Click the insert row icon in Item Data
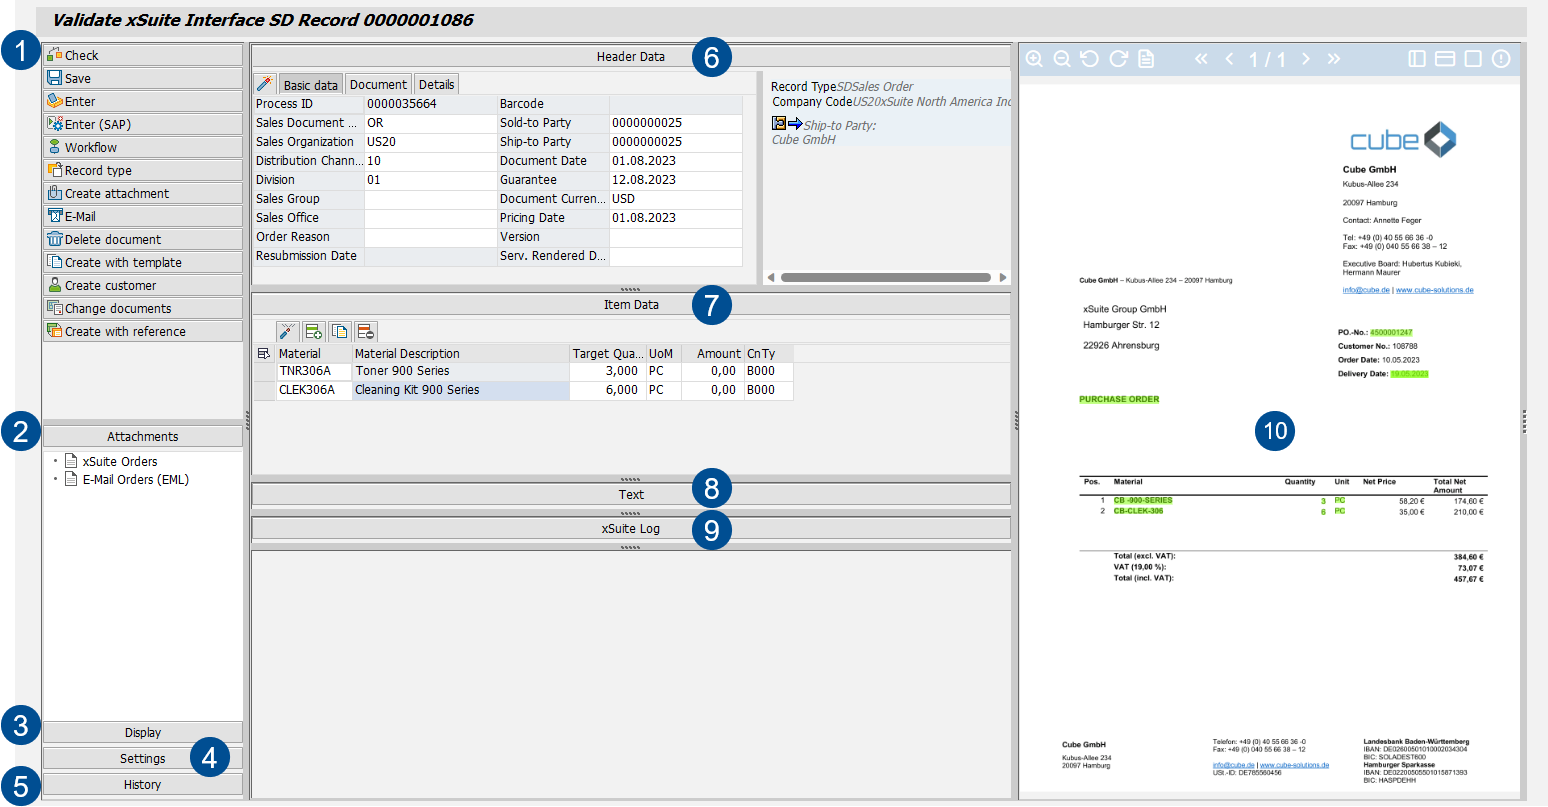This screenshot has width=1548, height=807. click(314, 332)
